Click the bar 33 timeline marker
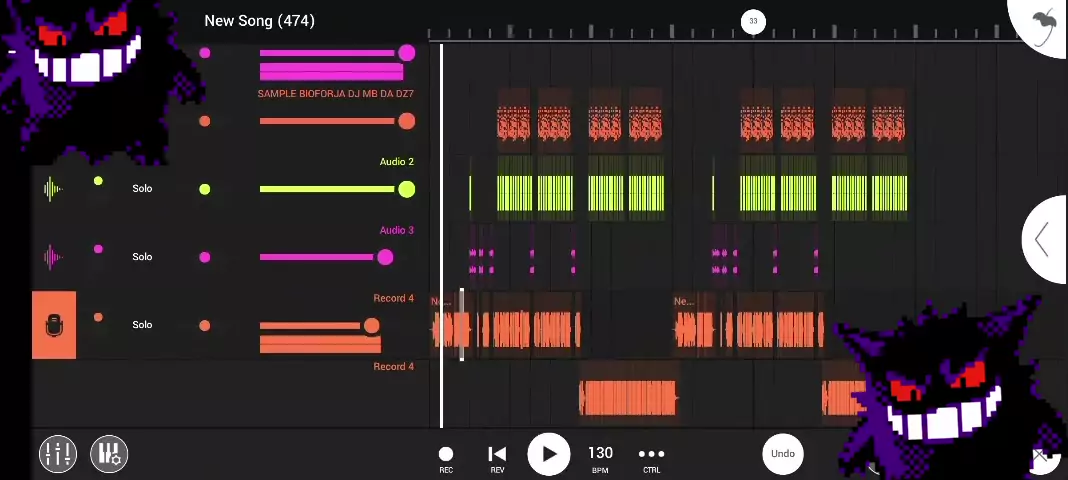 pyautogui.click(x=753, y=21)
